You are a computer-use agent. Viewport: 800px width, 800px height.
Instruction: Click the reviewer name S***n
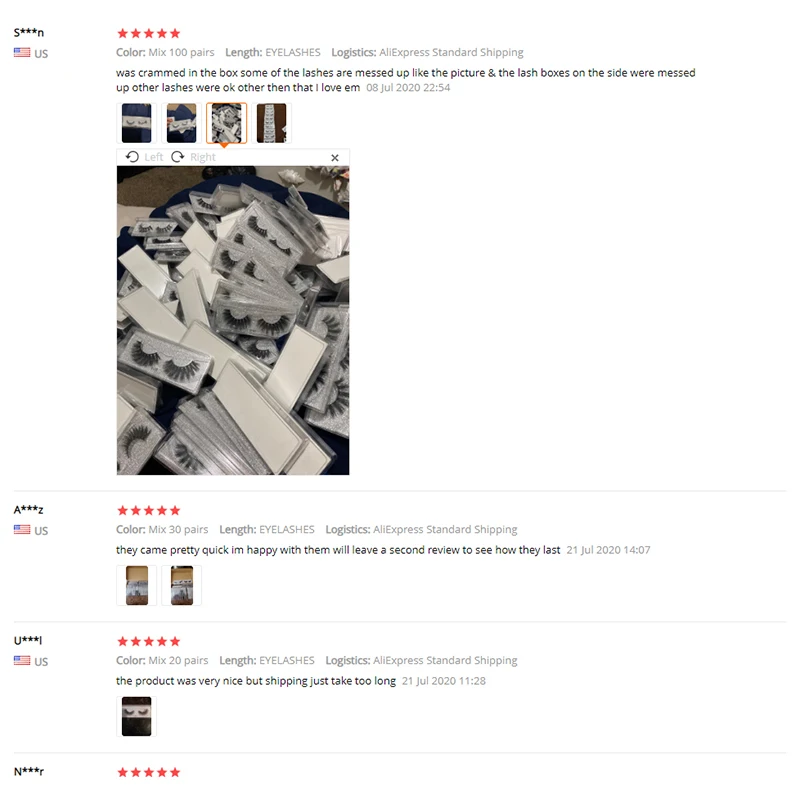(29, 33)
